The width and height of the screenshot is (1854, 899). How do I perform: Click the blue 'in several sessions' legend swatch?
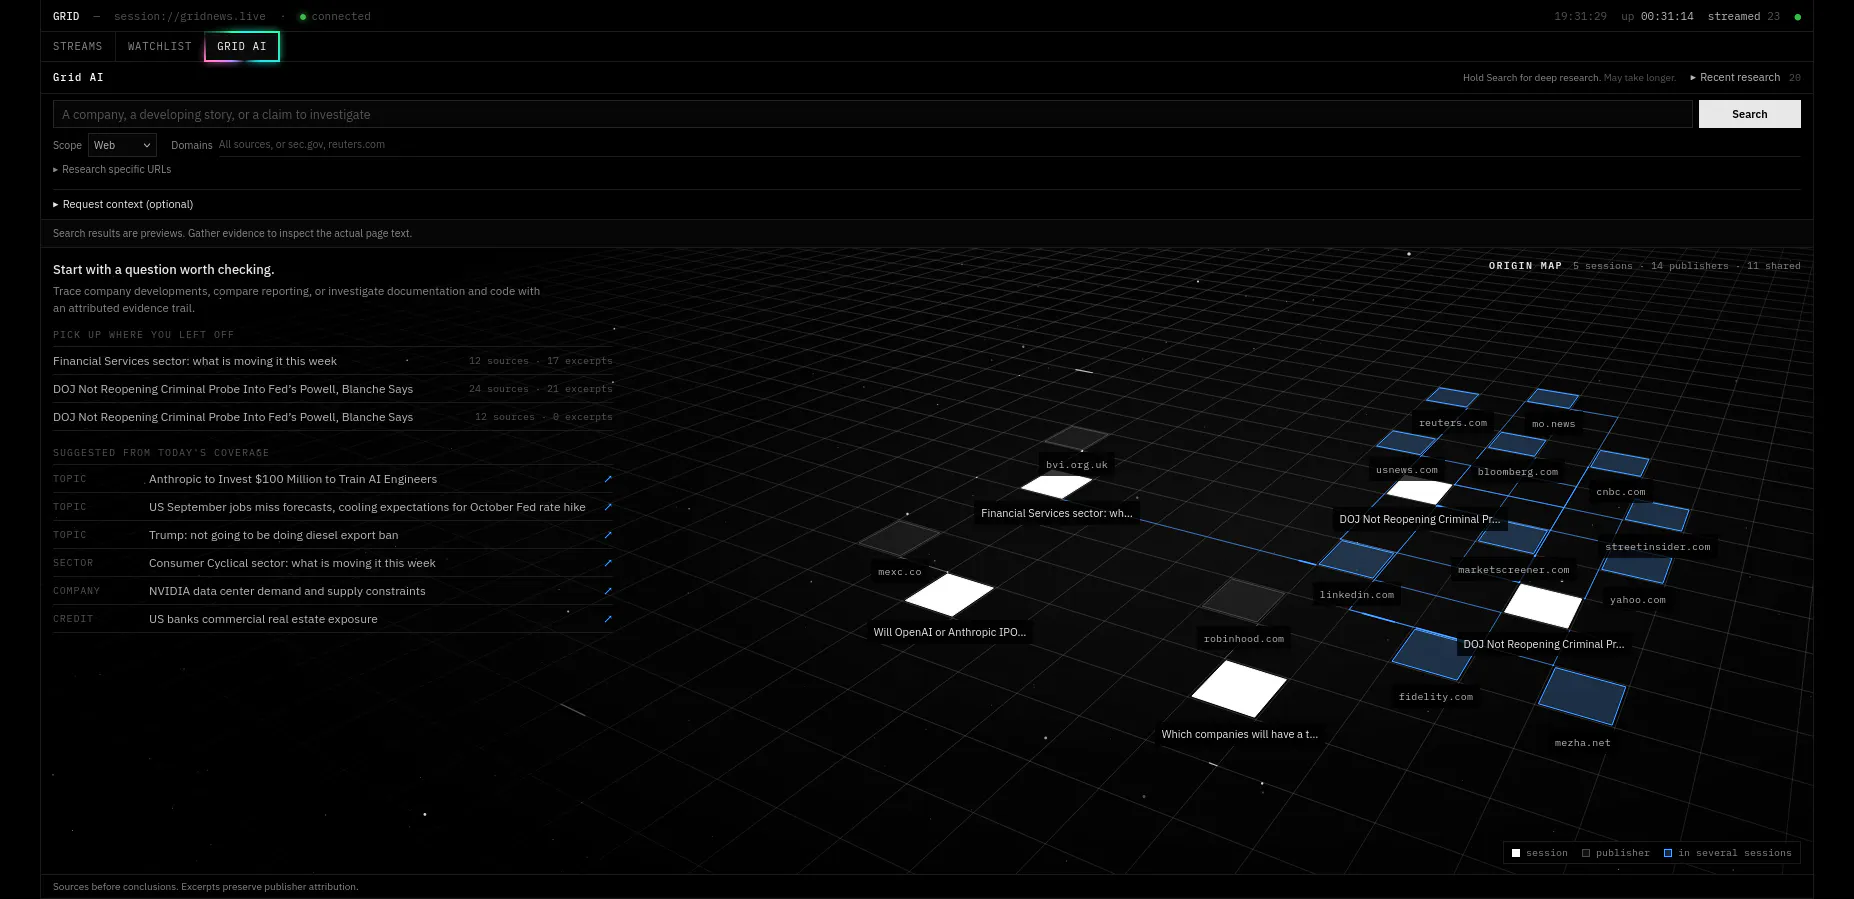(1668, 853)
